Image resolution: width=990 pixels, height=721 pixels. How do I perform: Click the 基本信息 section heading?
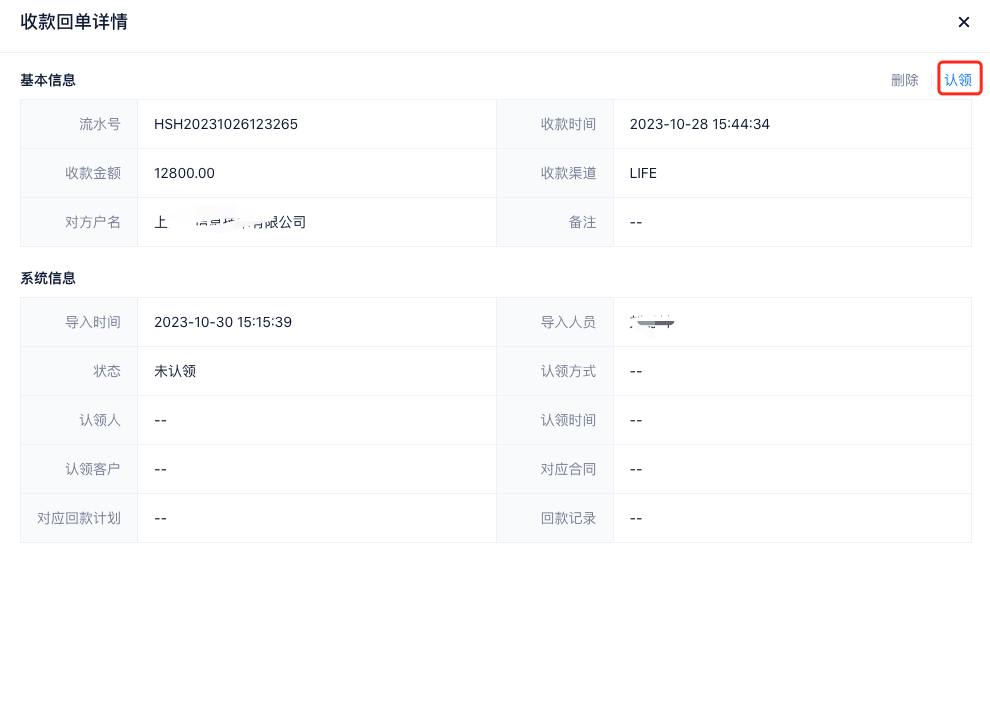pos(48,80)
